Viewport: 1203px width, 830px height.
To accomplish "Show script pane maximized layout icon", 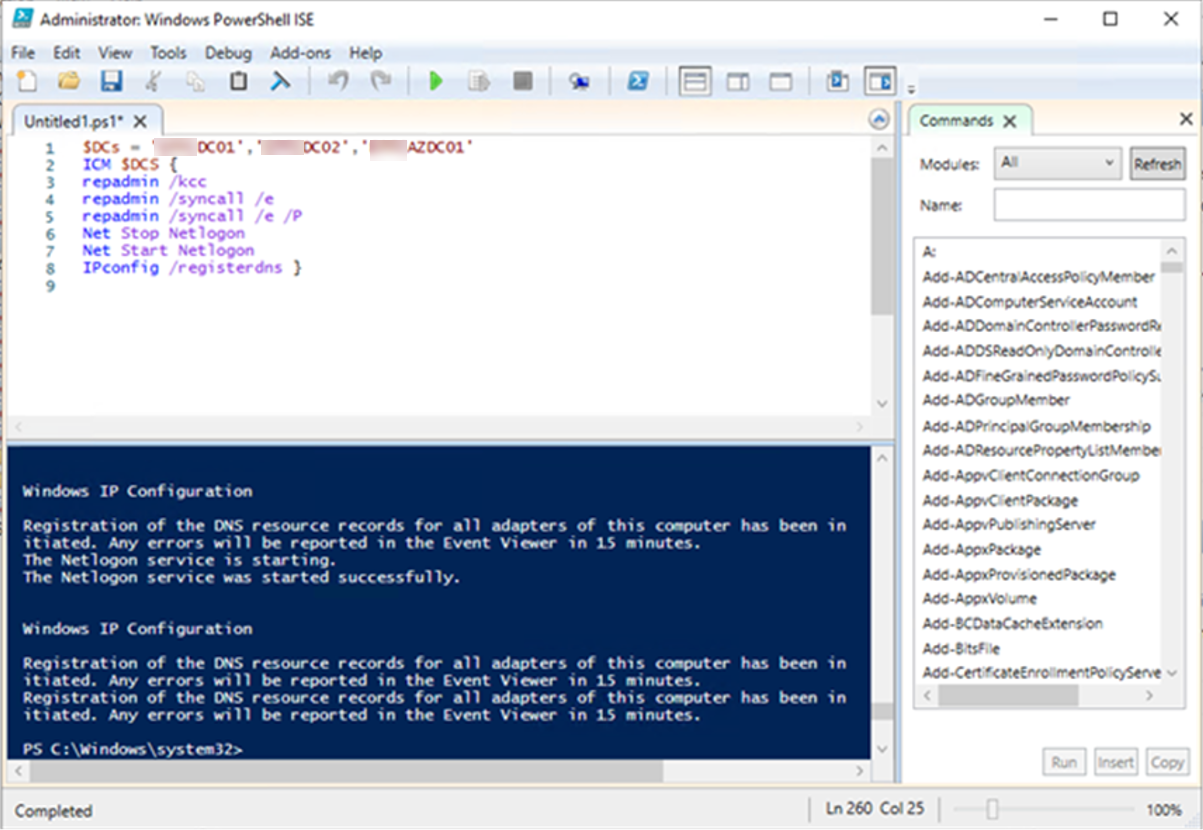I will 780,82.
